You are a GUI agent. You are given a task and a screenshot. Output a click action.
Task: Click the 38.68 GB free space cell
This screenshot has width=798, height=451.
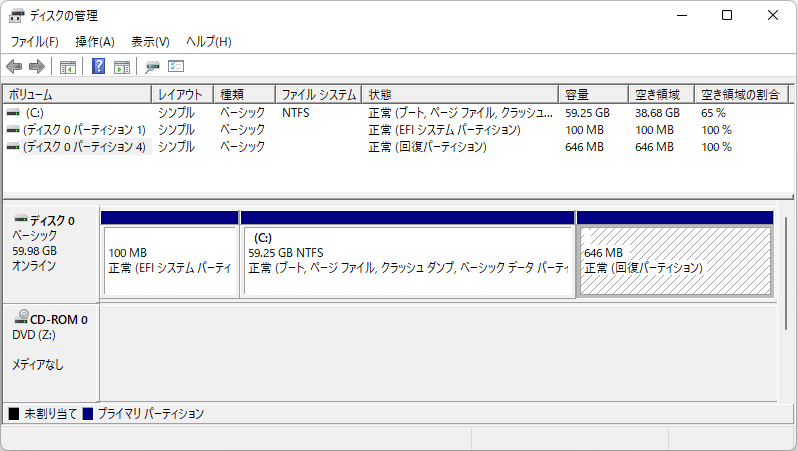[x=657, y=113]
